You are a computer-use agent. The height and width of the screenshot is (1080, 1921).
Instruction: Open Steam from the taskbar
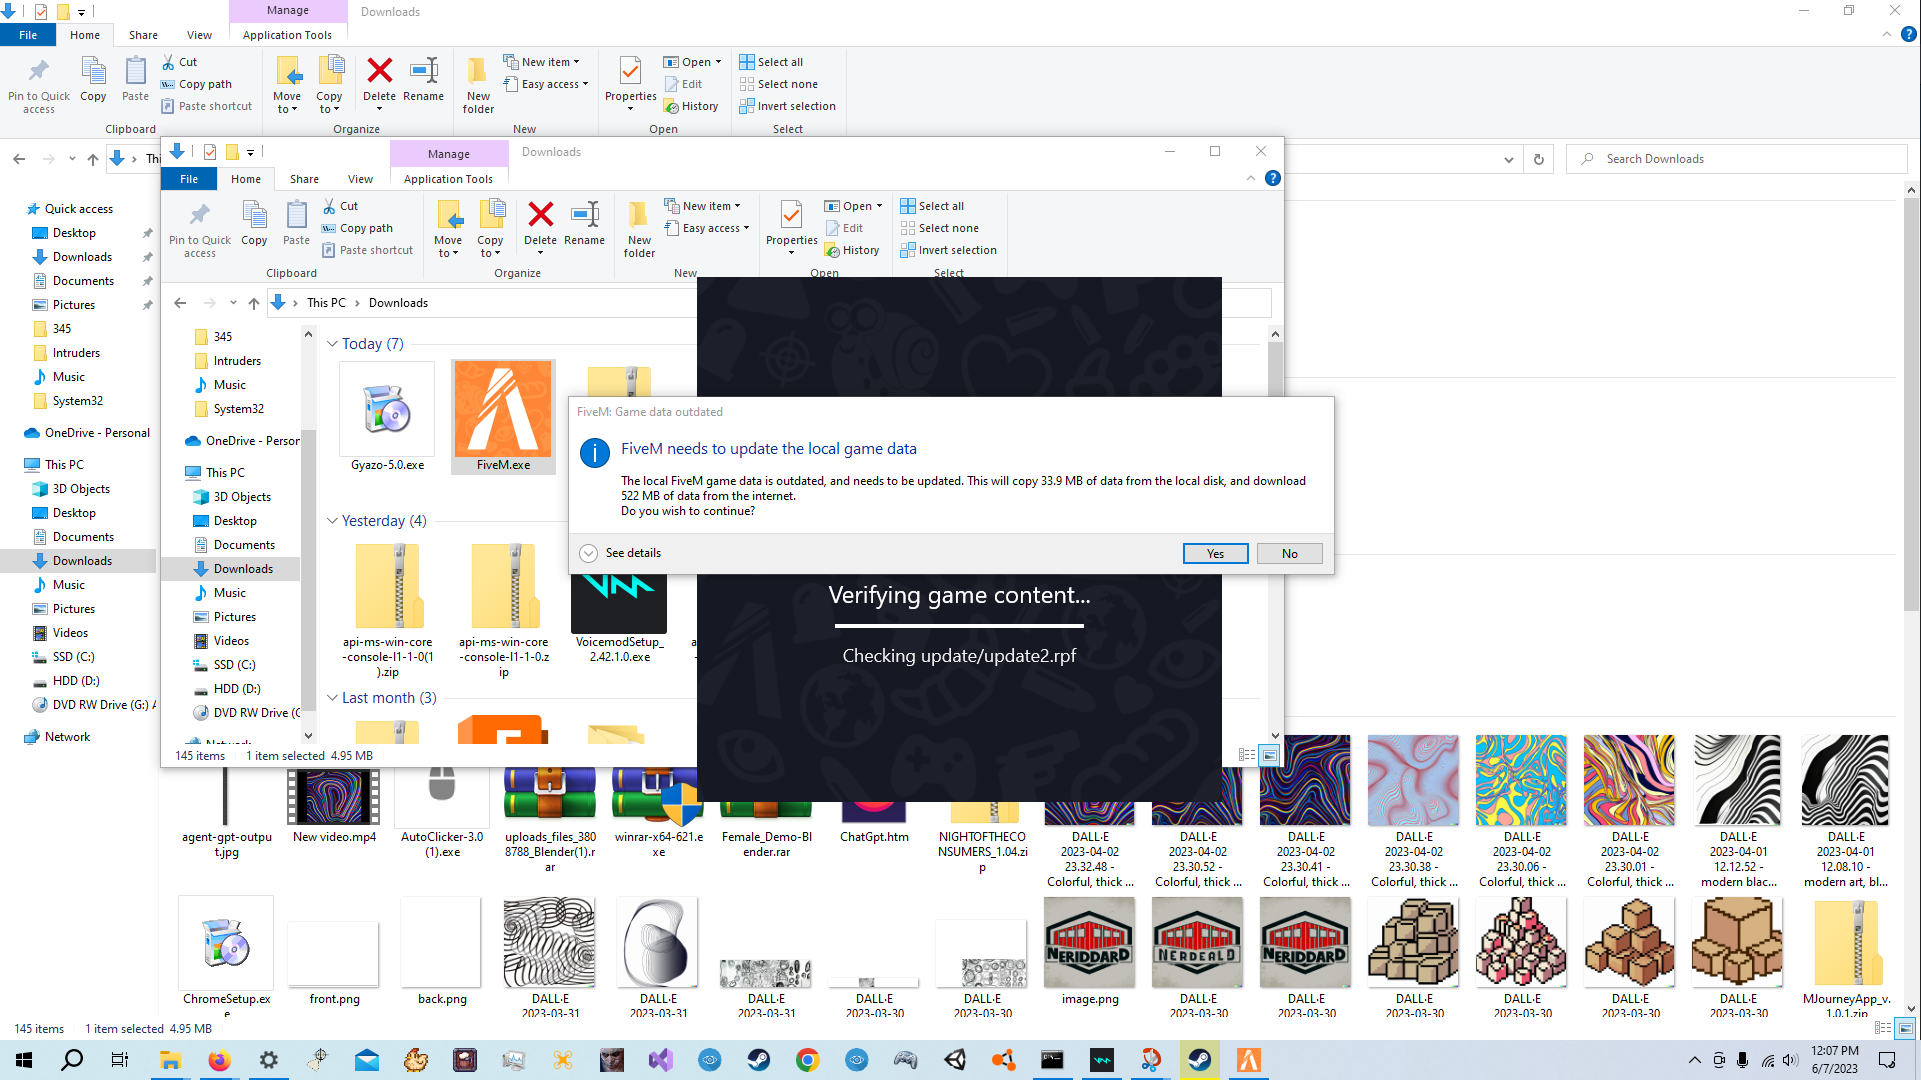758,1060
